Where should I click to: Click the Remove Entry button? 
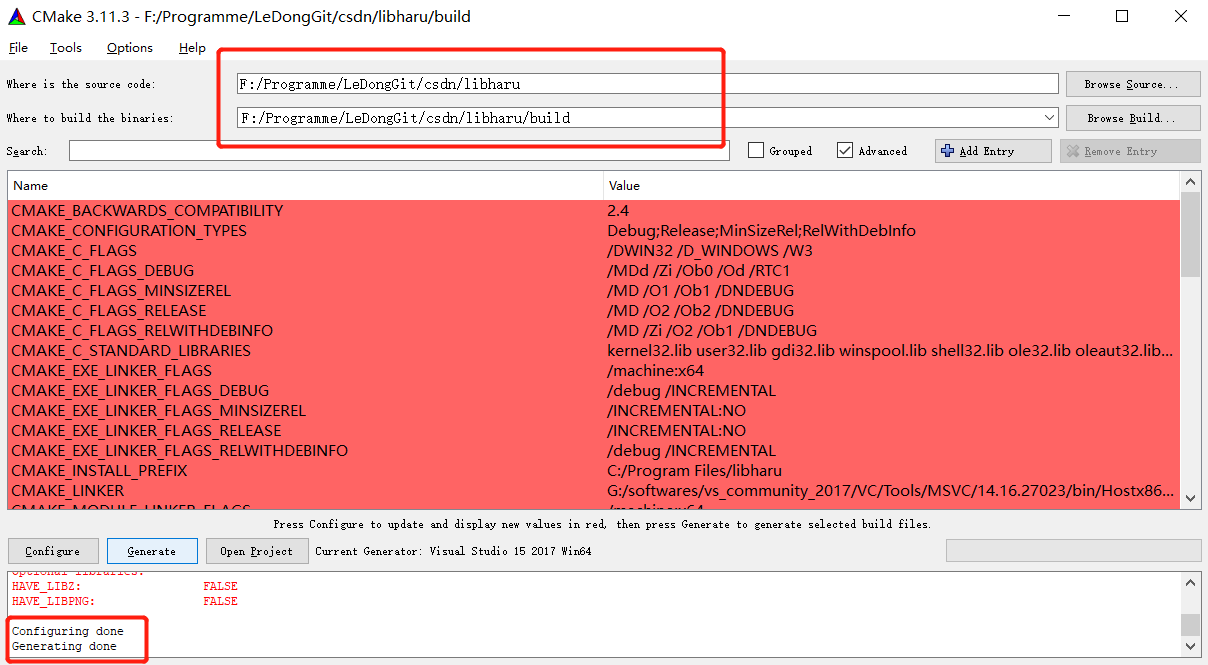pos(1130,151)
